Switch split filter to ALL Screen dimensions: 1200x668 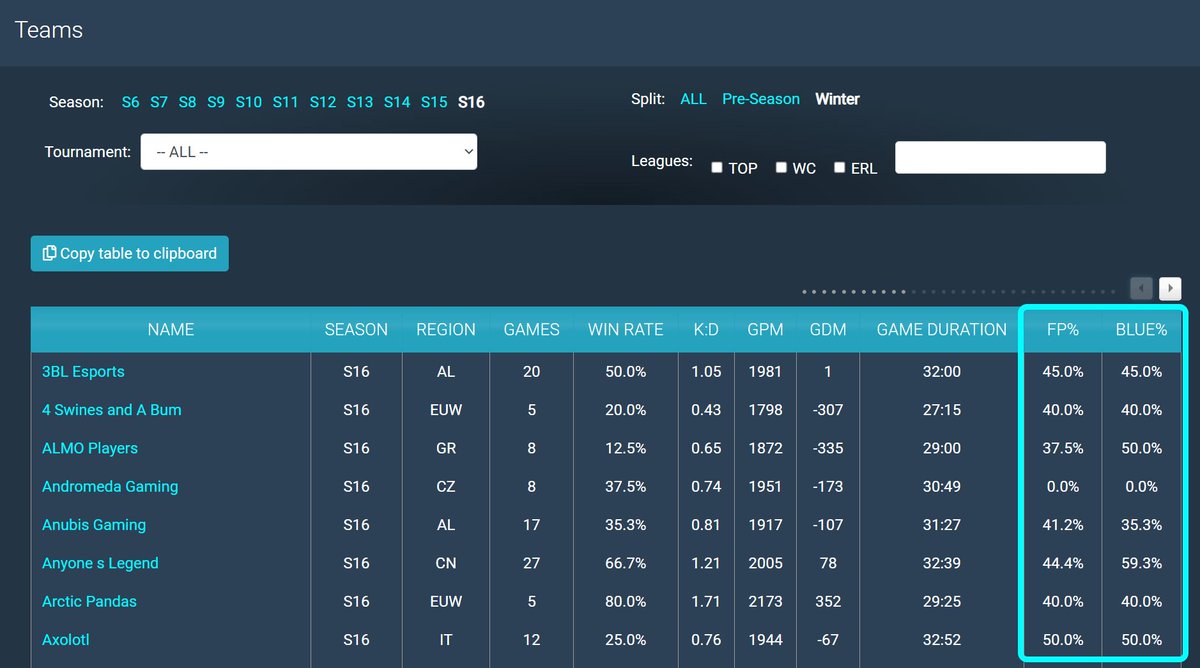pos(693,99)
